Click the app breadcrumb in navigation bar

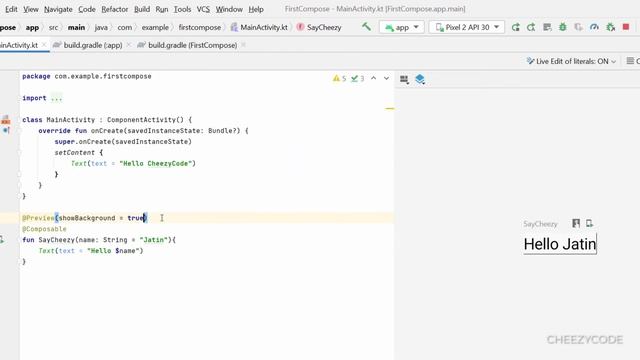32,27
